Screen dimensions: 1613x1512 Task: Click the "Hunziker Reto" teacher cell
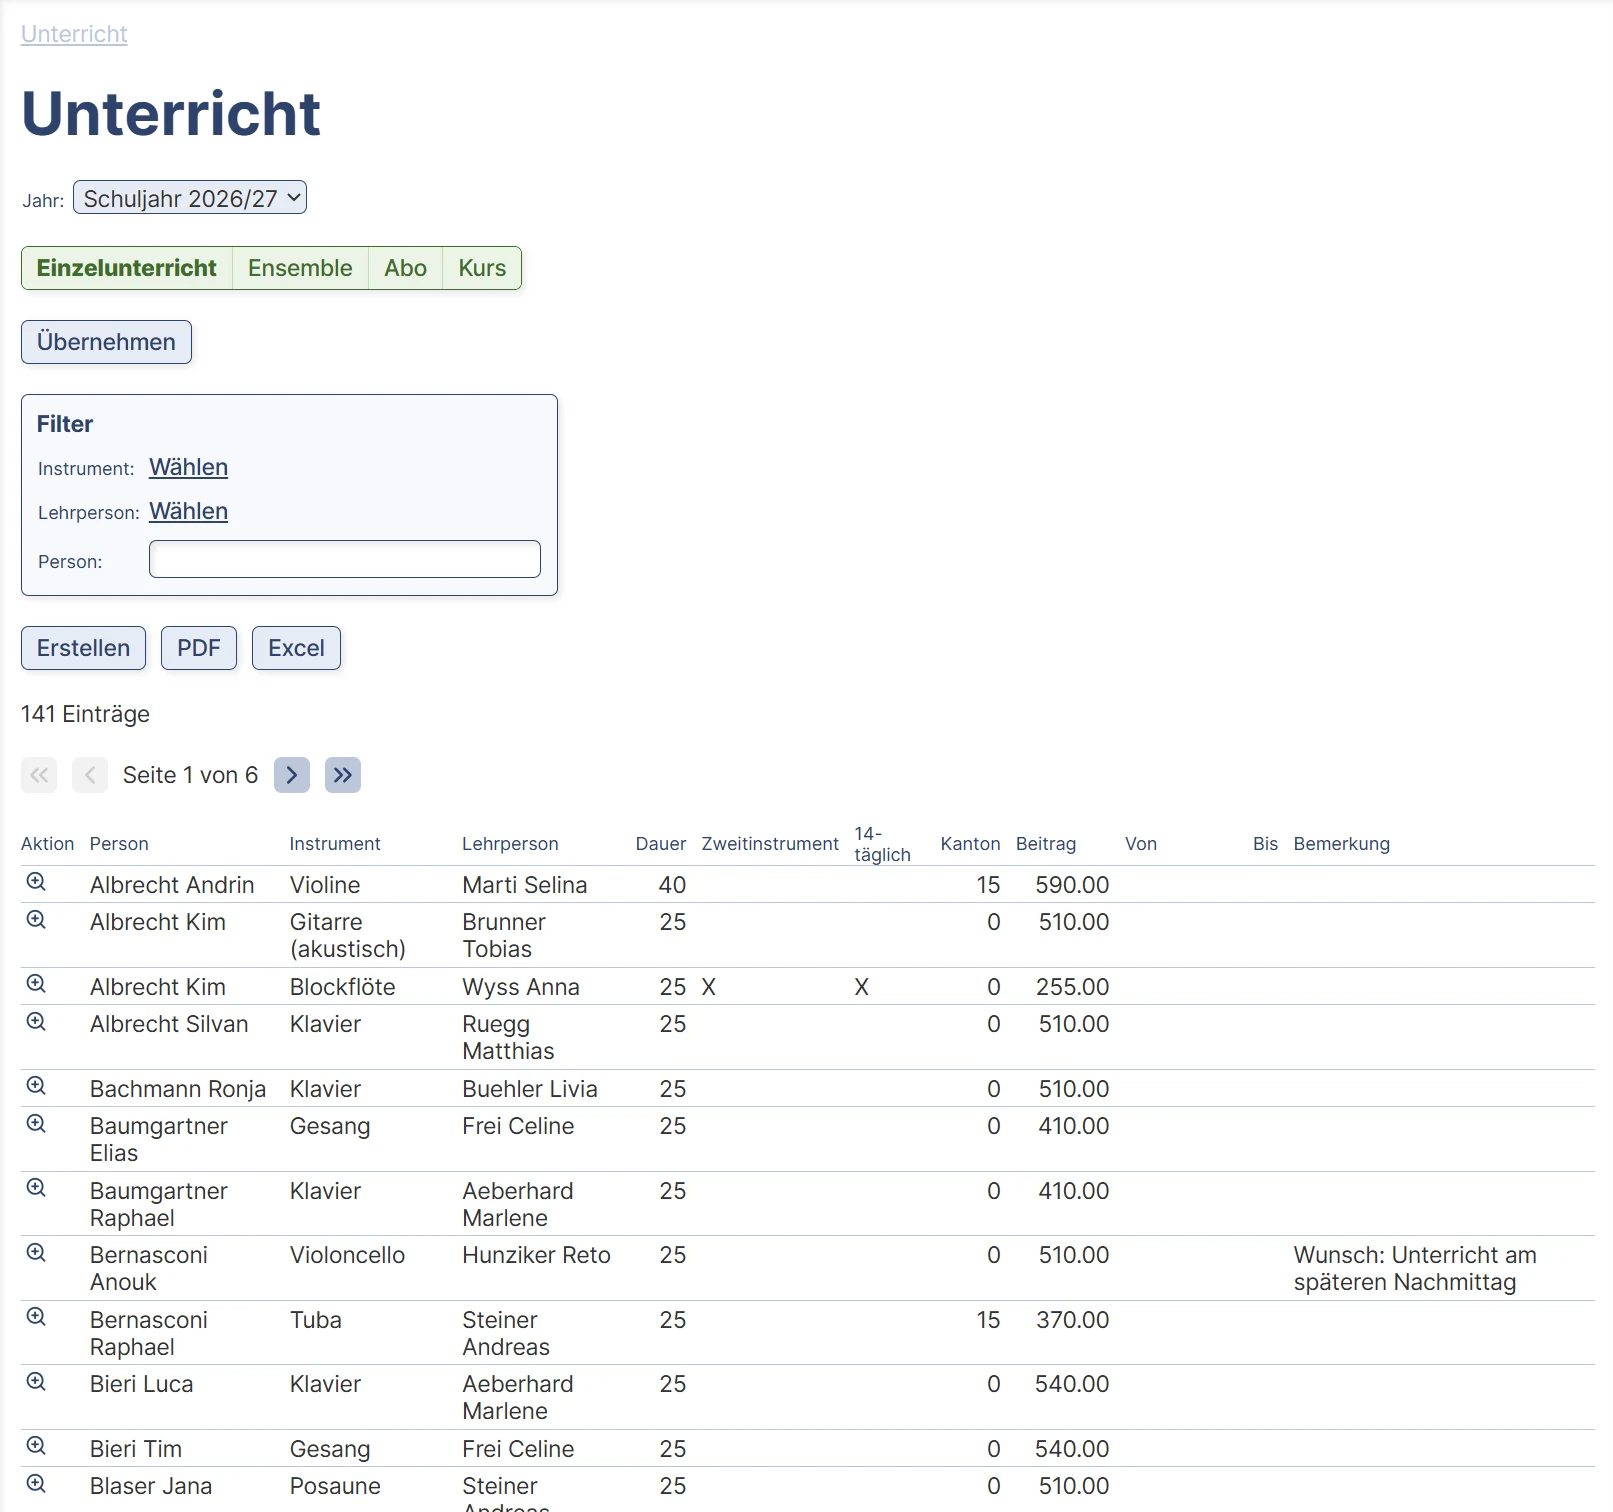[x=536, y=1255]
